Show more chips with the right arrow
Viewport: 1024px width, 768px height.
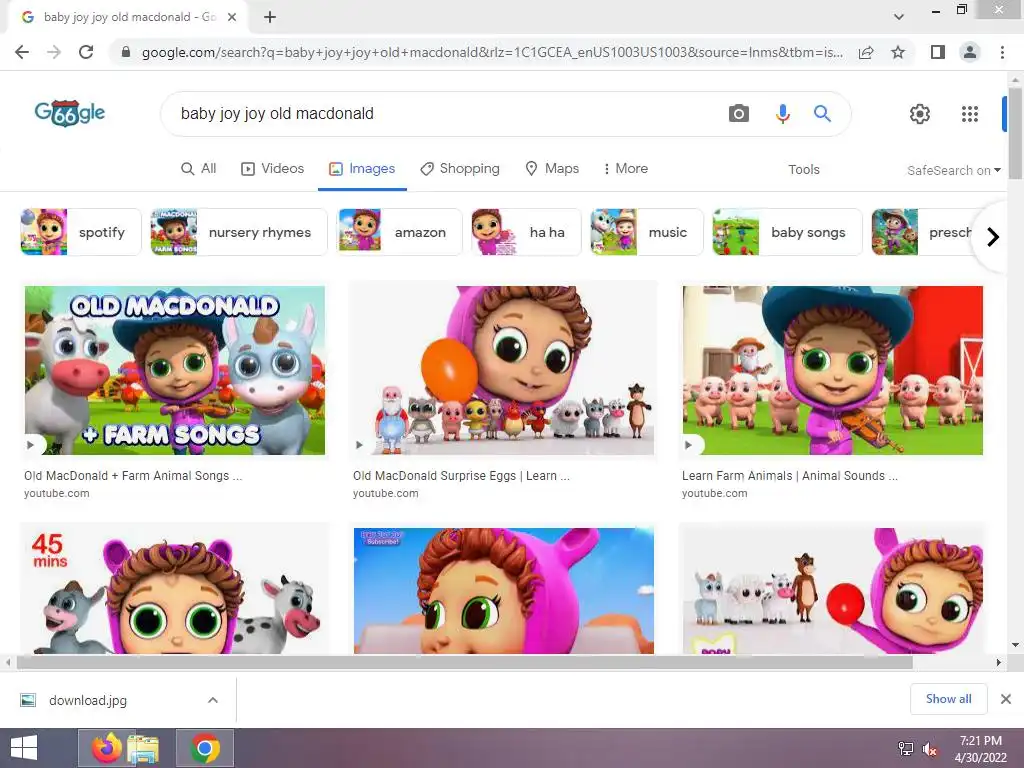[993, 236]
